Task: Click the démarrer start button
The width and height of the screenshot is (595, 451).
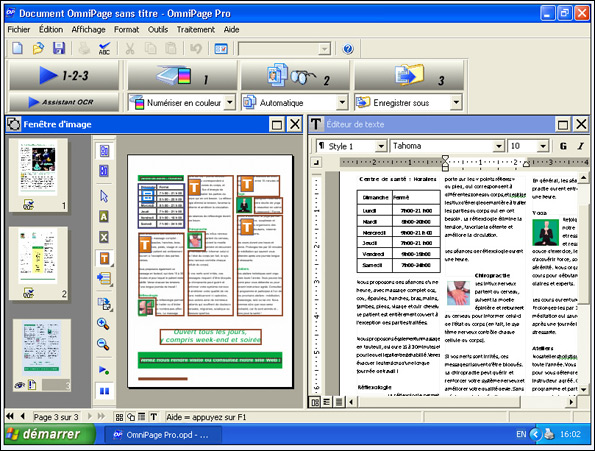Action: click(x=49, y=434)
